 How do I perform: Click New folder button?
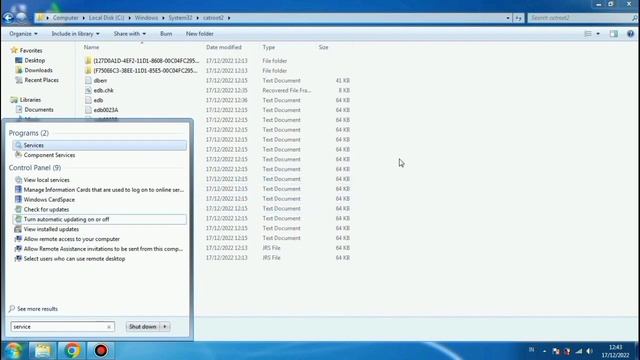point(200,34)
